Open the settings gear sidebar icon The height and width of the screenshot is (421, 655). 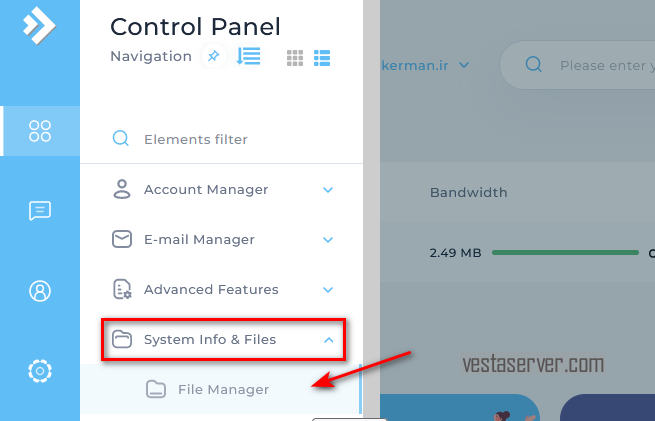(40, 370)
